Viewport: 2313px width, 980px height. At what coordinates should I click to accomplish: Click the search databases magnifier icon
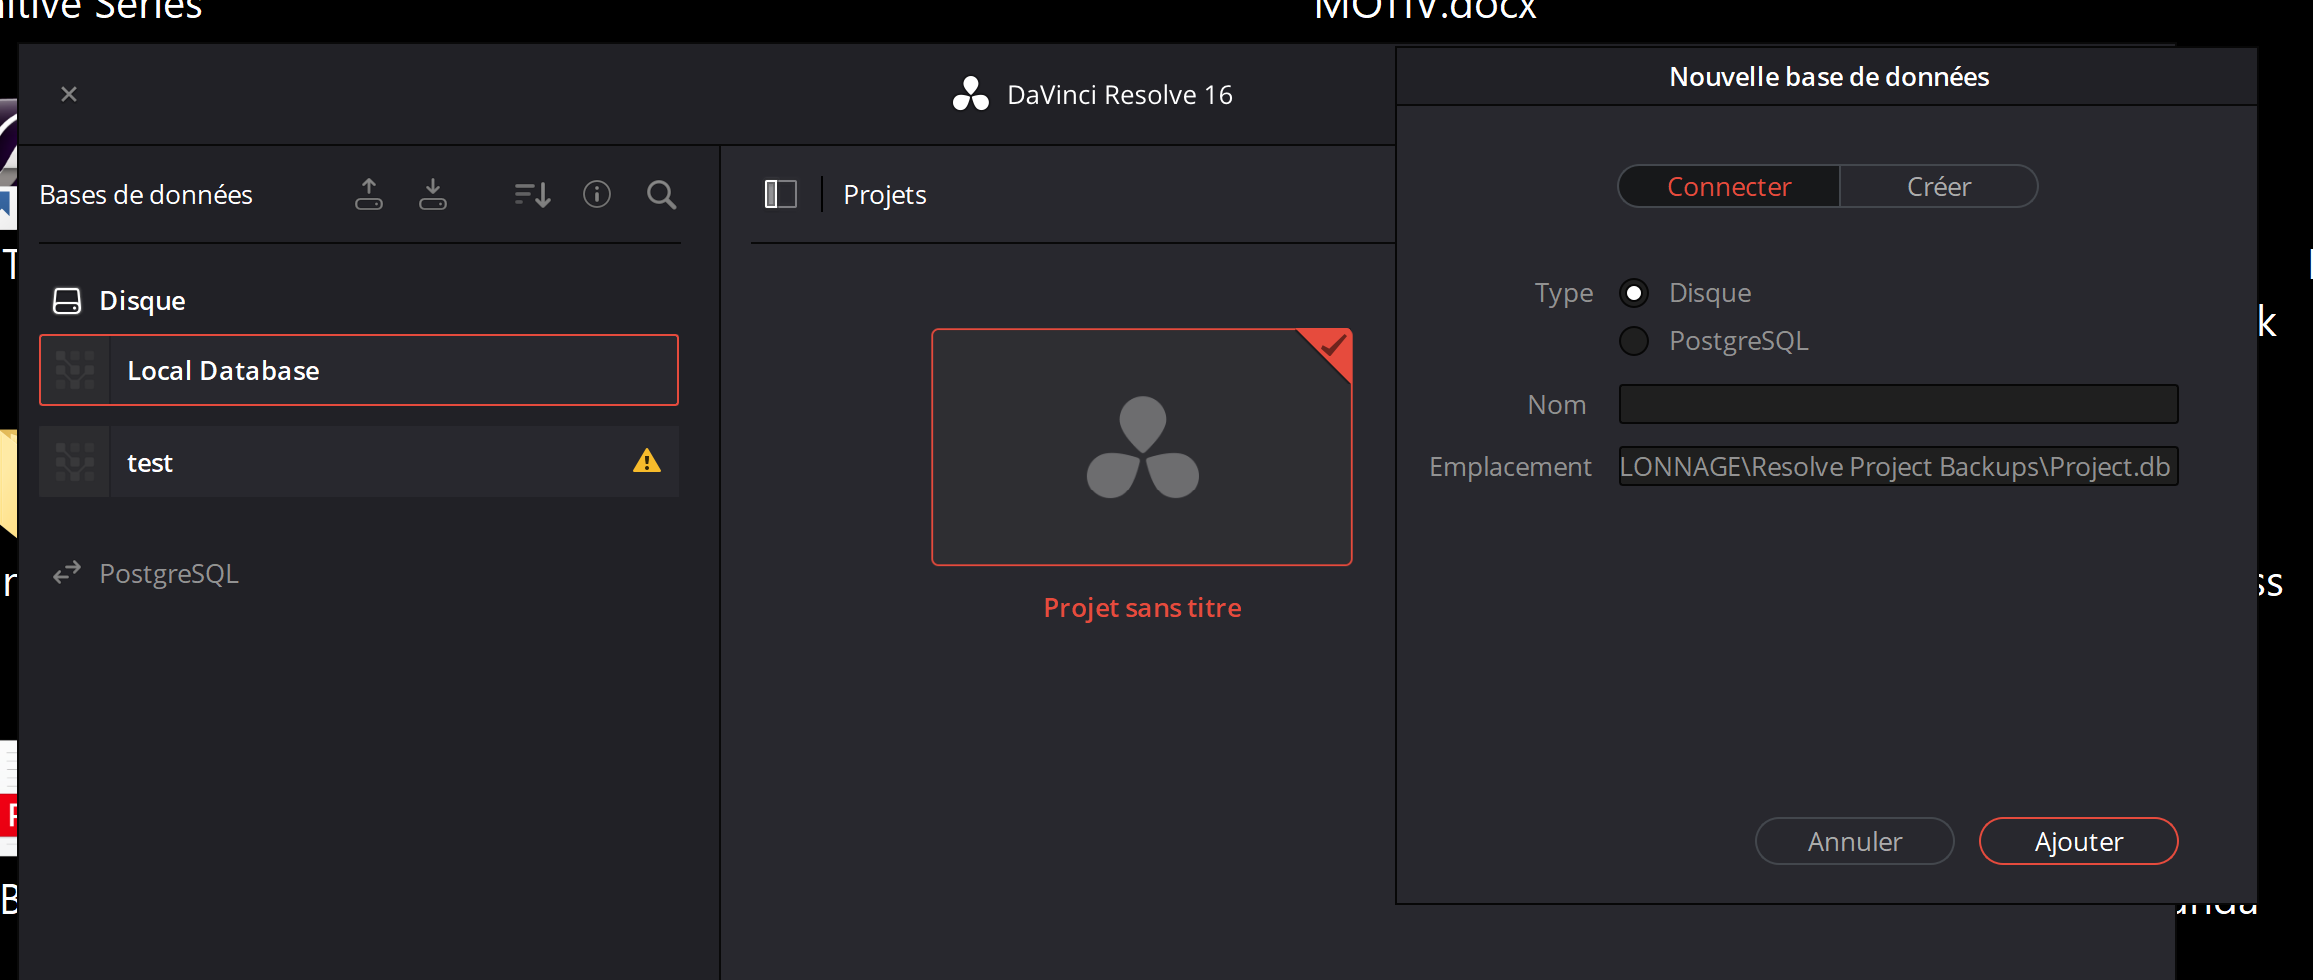tap(661, 194)
